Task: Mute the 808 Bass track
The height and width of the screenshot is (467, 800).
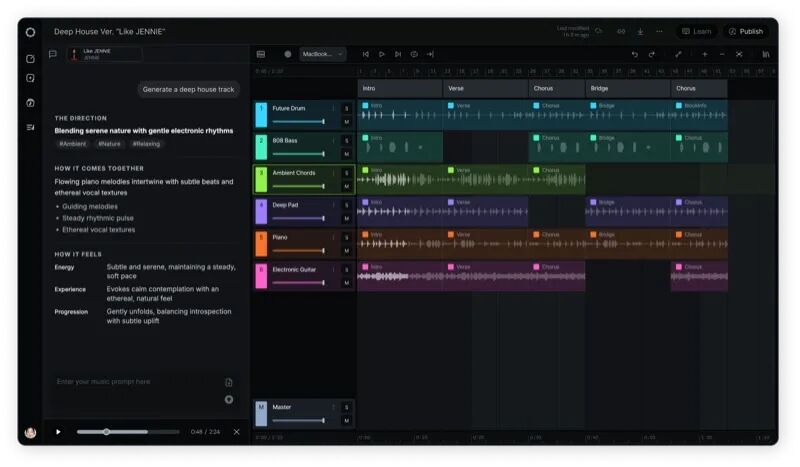Action: (x=346, y=154)
